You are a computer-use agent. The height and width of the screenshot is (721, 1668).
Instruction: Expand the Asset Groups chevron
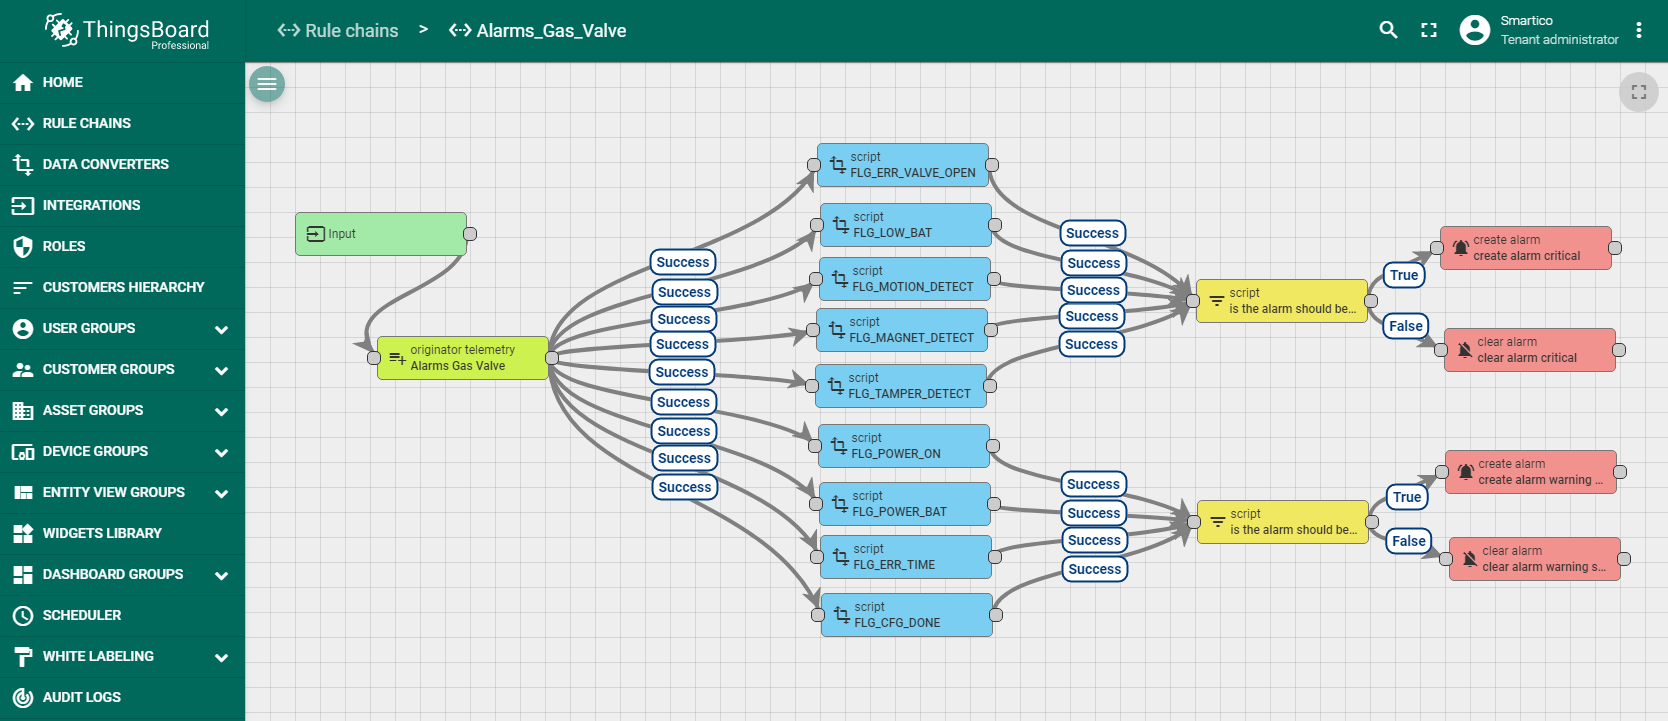point(221,411)
